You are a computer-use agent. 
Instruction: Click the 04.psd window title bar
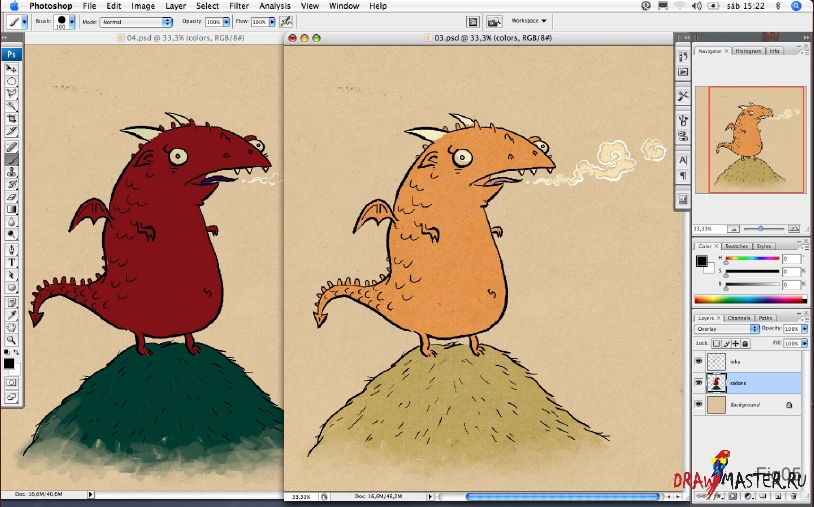click(x=155, y=38)
